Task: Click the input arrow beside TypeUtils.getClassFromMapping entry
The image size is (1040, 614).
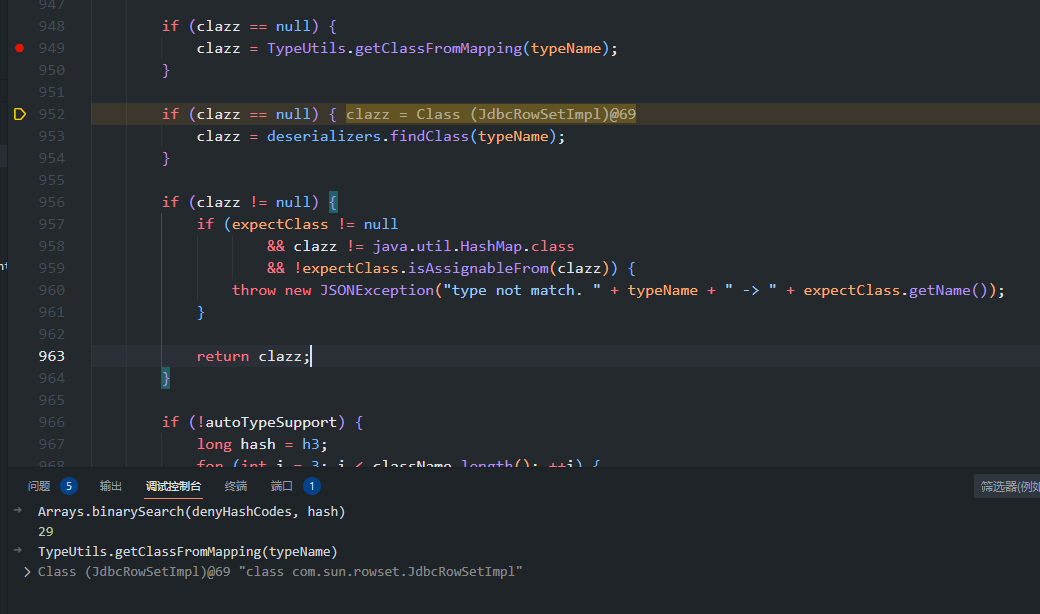Action: click(x=17, y=551)
